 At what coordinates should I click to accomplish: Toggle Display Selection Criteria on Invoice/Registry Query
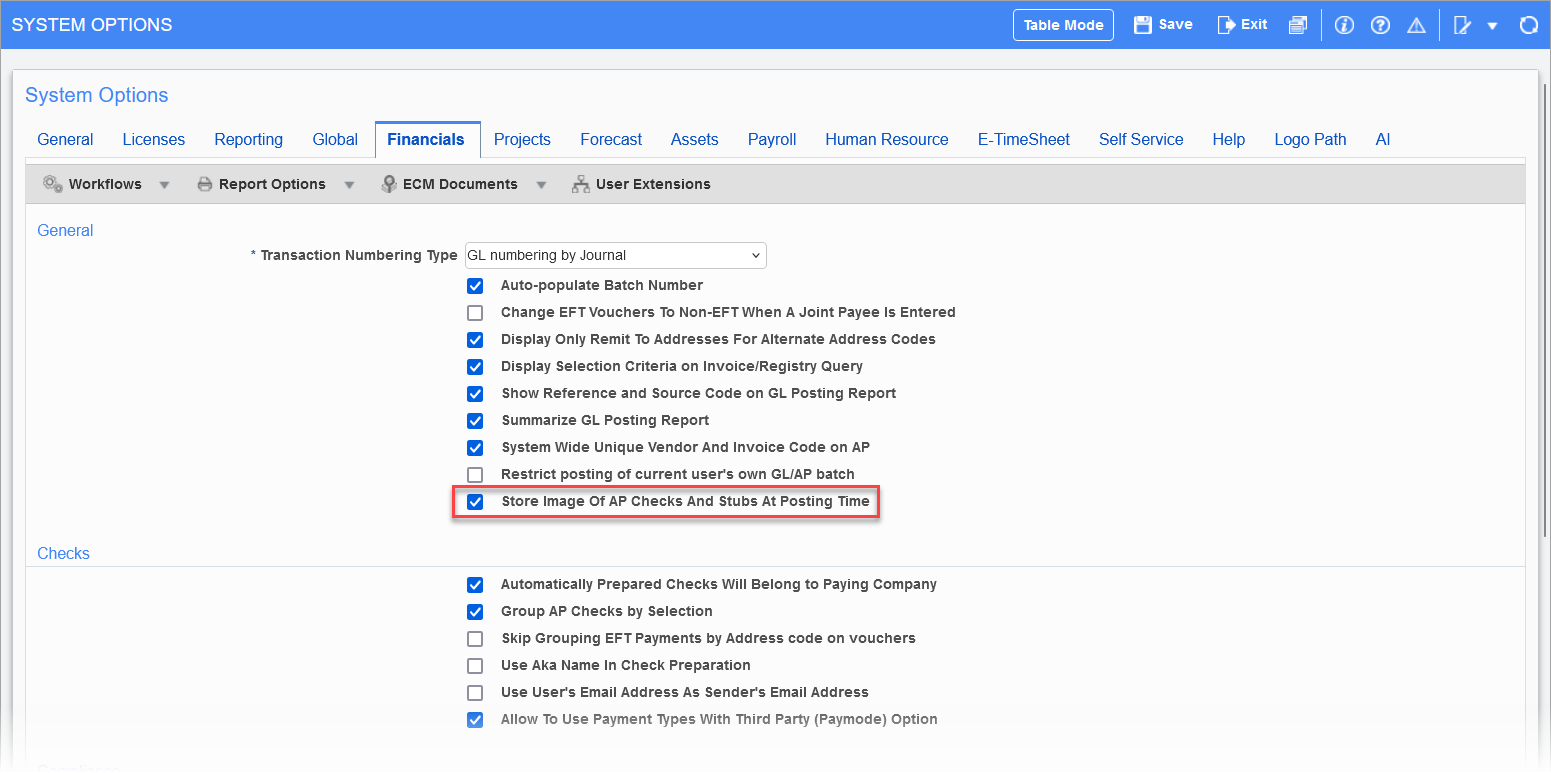[475, 367]
